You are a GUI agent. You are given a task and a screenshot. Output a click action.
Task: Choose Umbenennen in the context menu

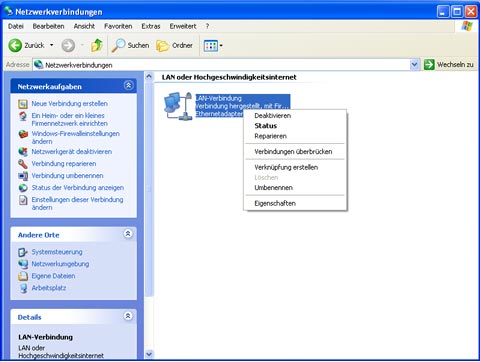(x=295, y=188)
